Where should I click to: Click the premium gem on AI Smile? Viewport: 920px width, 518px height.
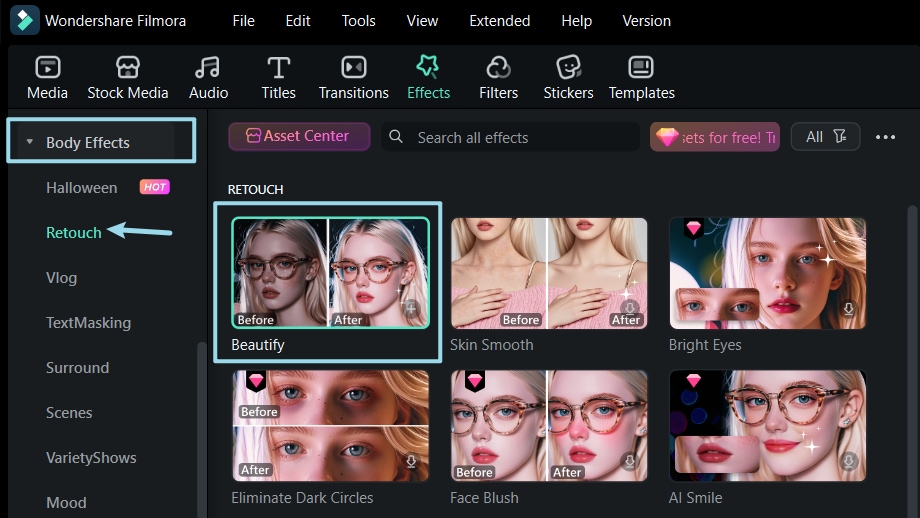click(x=694, y=381)
